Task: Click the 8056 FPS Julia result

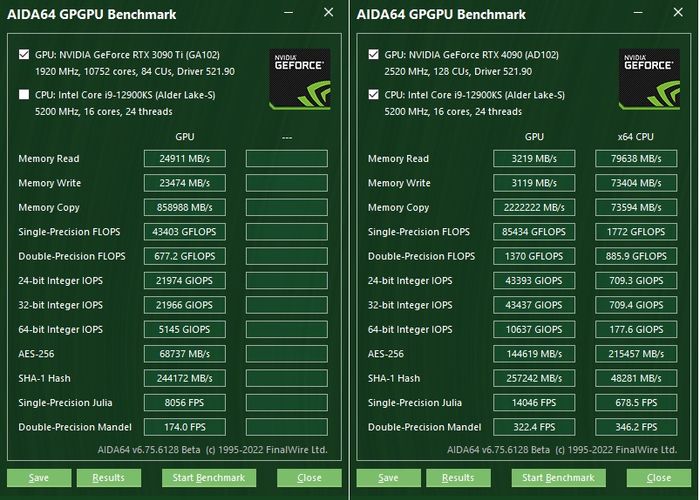Action: pos(185,403)
